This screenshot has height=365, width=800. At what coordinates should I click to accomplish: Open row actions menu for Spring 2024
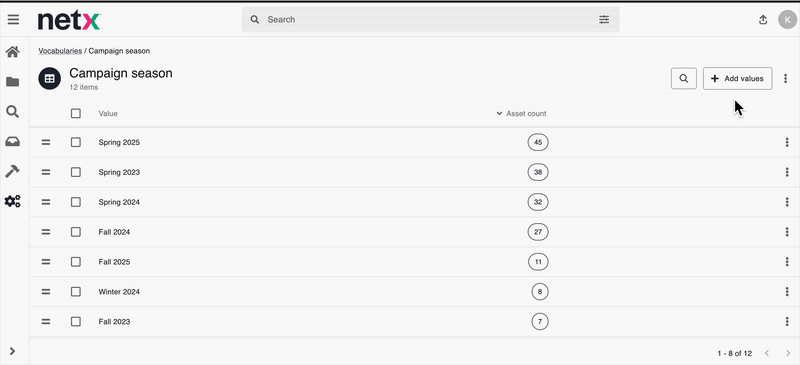tap(787, 202)
